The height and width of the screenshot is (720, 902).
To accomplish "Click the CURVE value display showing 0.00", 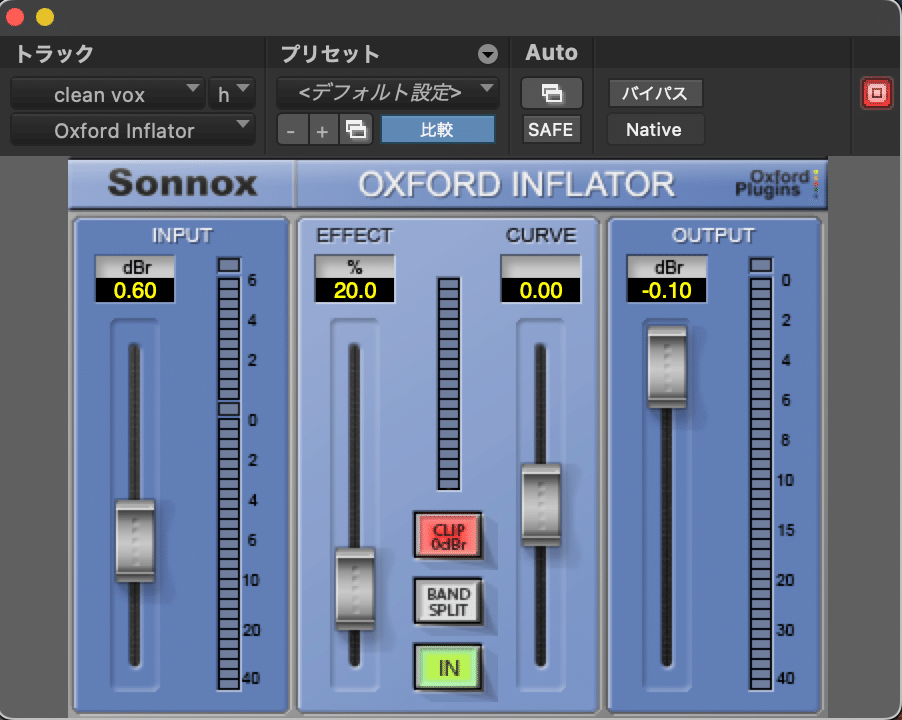I will (541, 291).
